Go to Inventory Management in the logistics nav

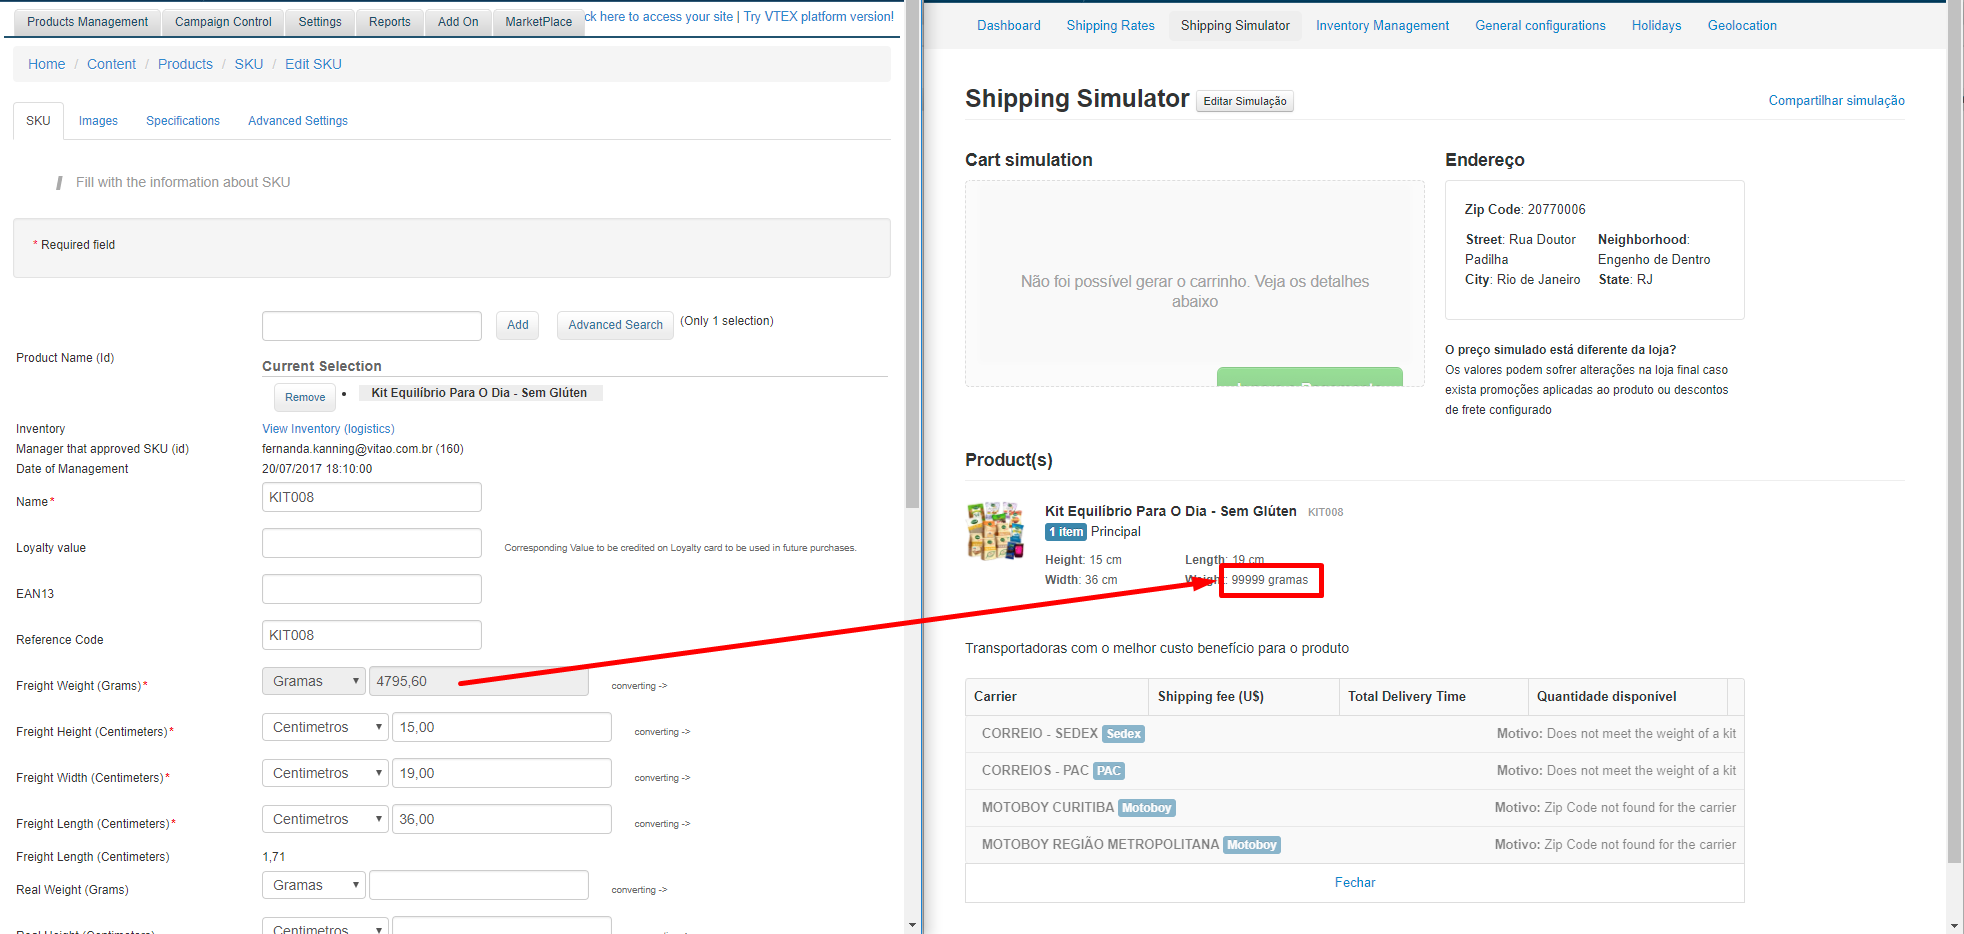pos(1382,26)
